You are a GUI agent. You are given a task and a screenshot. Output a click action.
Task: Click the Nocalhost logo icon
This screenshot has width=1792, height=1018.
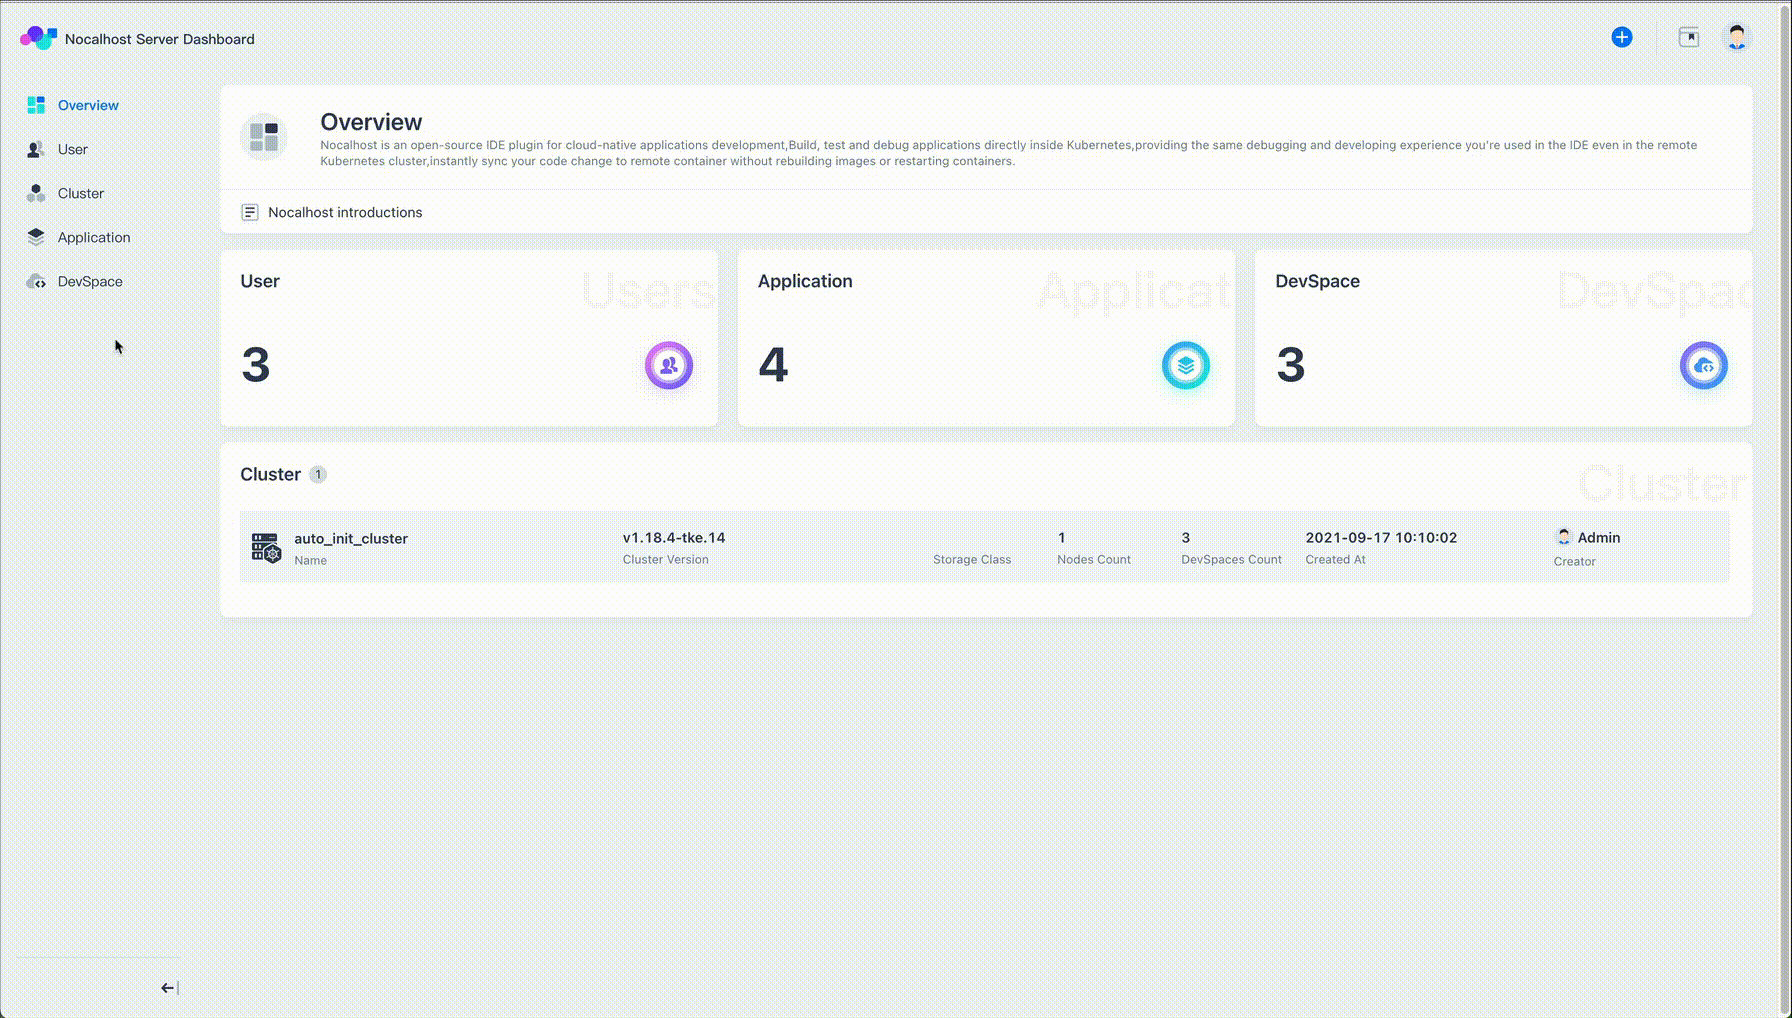(38, 38)
